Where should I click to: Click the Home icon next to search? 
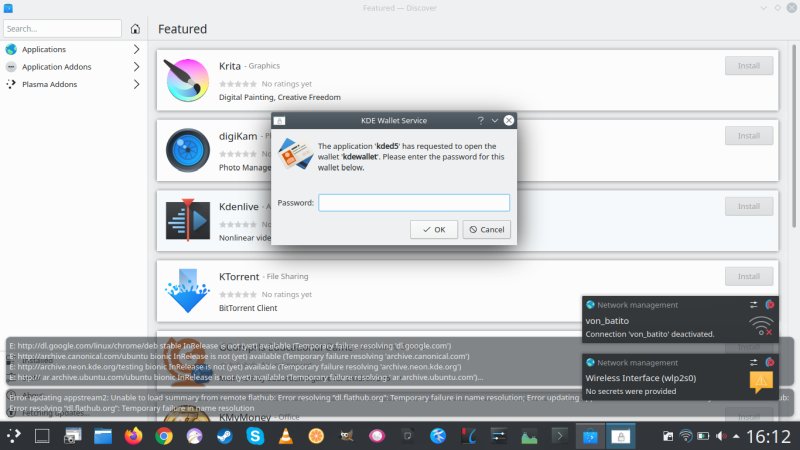coord(135,29)
